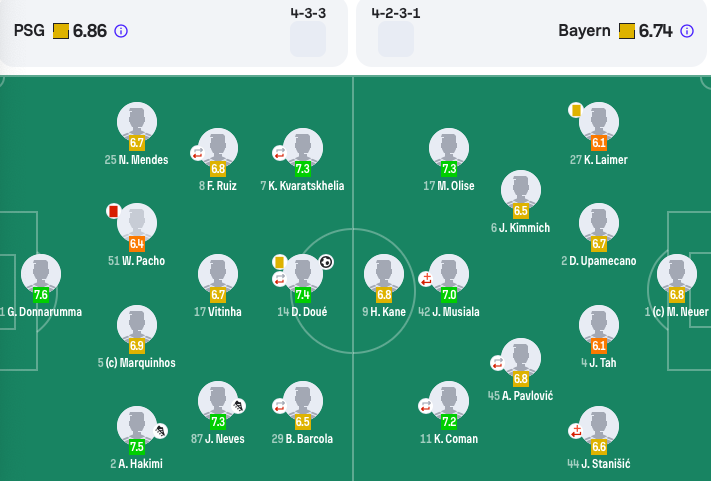Select M. Neuer's player name
Viewport: 711px width, 481px height.
point(686,312)
